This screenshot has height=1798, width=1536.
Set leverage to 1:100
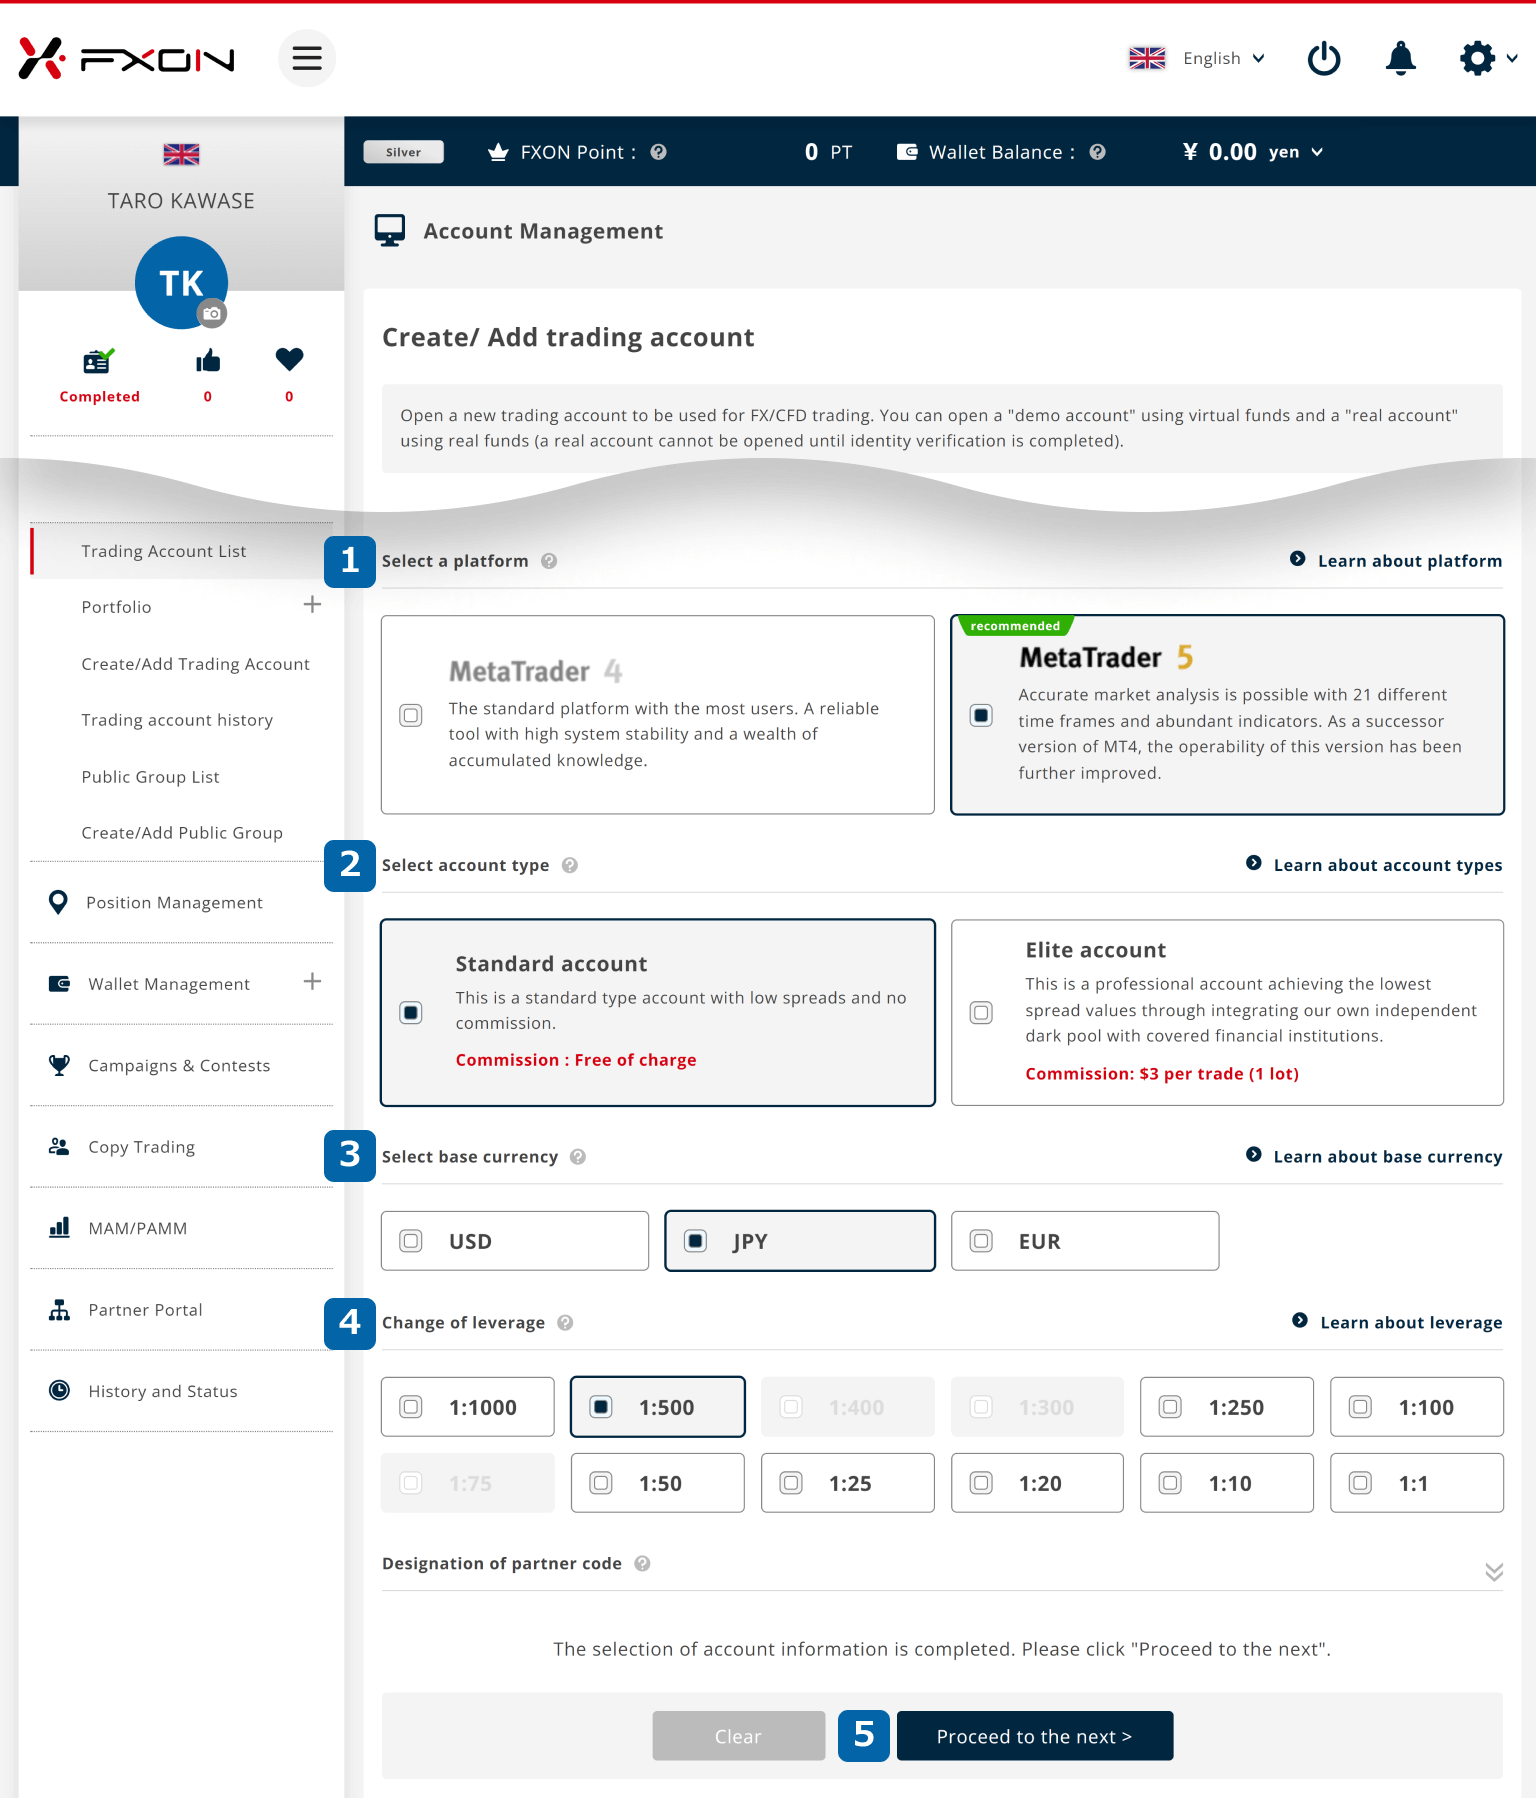[1417, 1407]
